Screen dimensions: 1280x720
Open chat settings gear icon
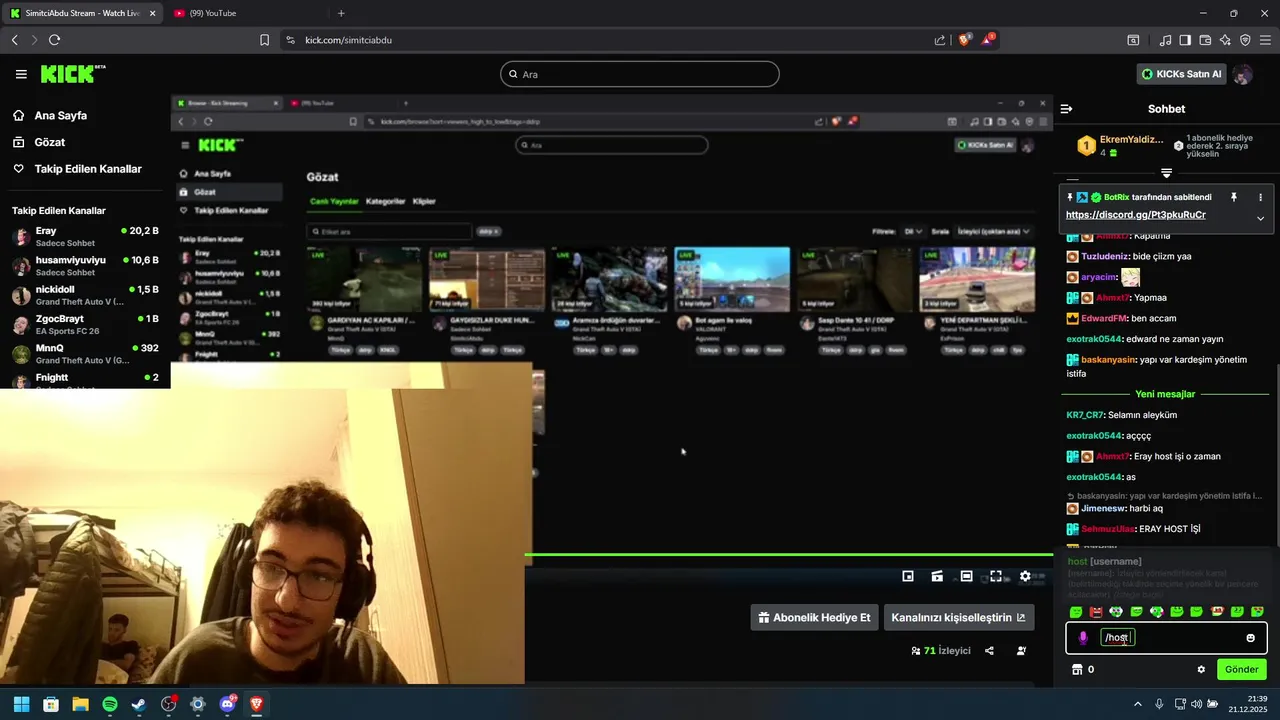(x=1201, y=670)
